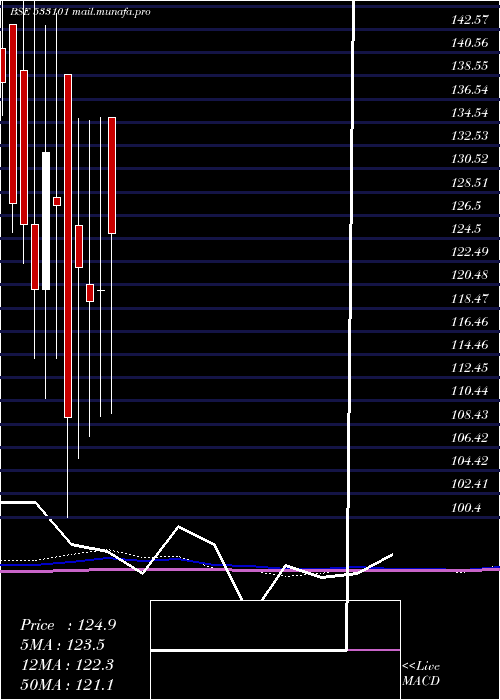This screenshot has width=500, height=700.
Task: Click the 120.48 price label
Action: click(x=469, y=275)
